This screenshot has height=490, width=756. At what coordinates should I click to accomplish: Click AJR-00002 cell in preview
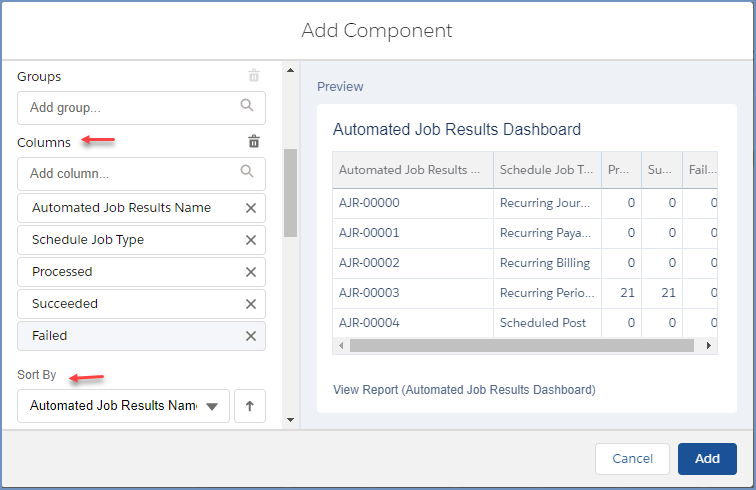413,263
